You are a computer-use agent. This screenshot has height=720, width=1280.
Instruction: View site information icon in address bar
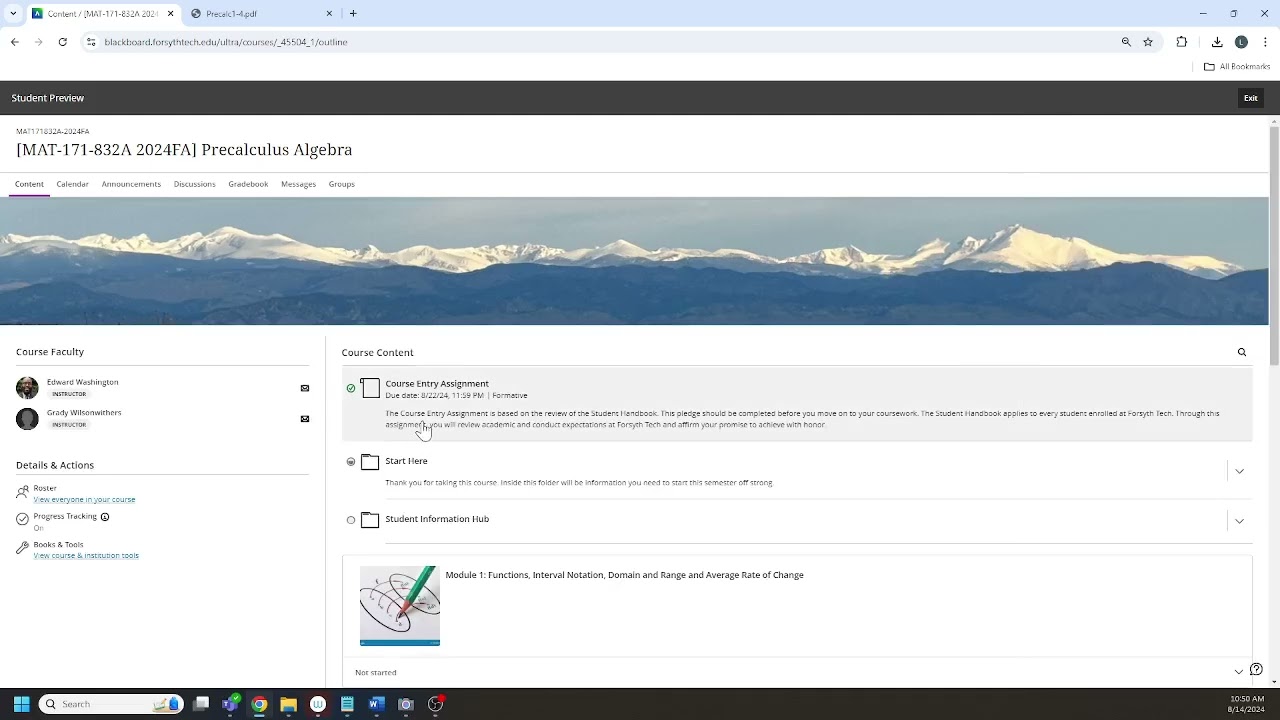(91, 42)
